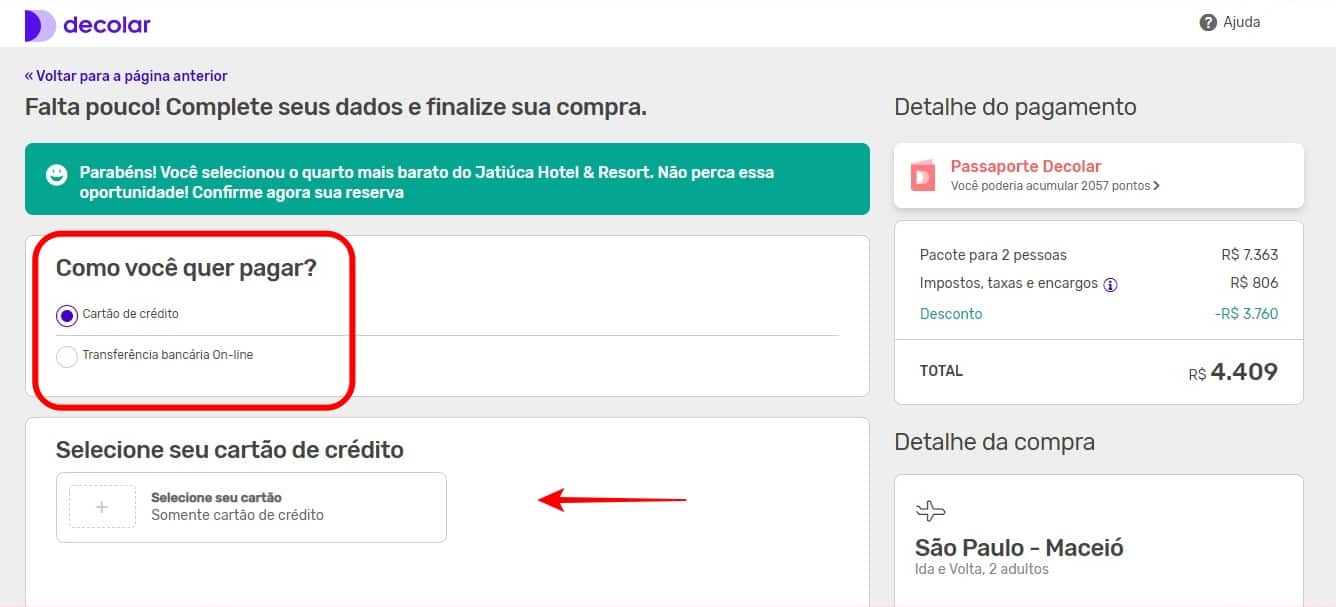Expand the Desconto detail row
Screen dimensions: 1336x607
[x=1099, y=314]
